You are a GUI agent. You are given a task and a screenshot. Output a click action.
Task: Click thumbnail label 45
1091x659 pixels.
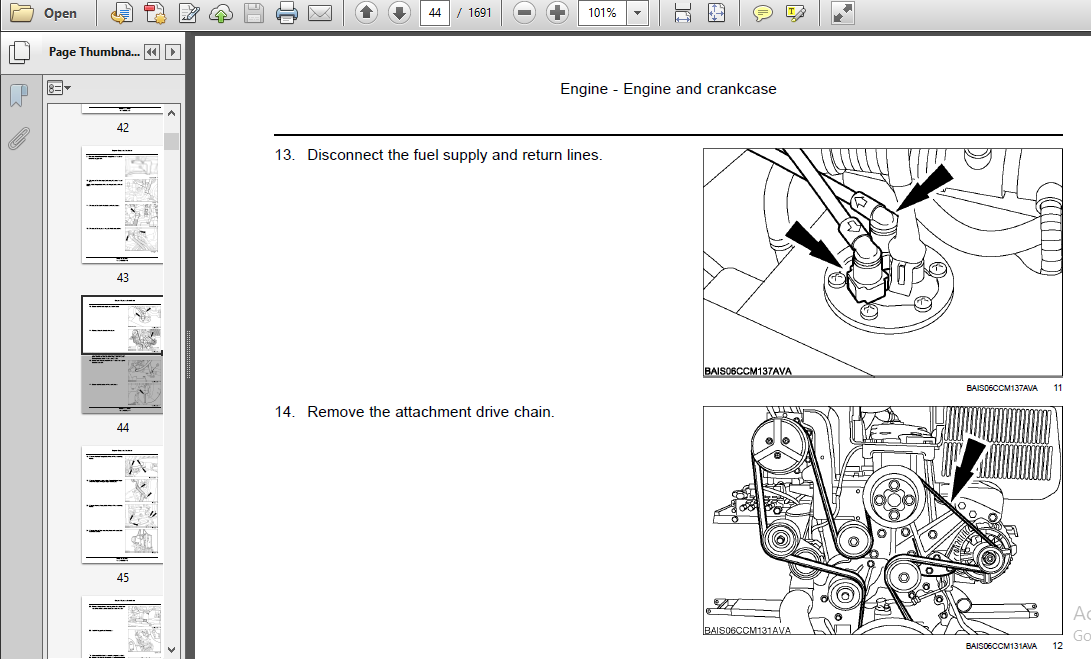tap(122, 578)
